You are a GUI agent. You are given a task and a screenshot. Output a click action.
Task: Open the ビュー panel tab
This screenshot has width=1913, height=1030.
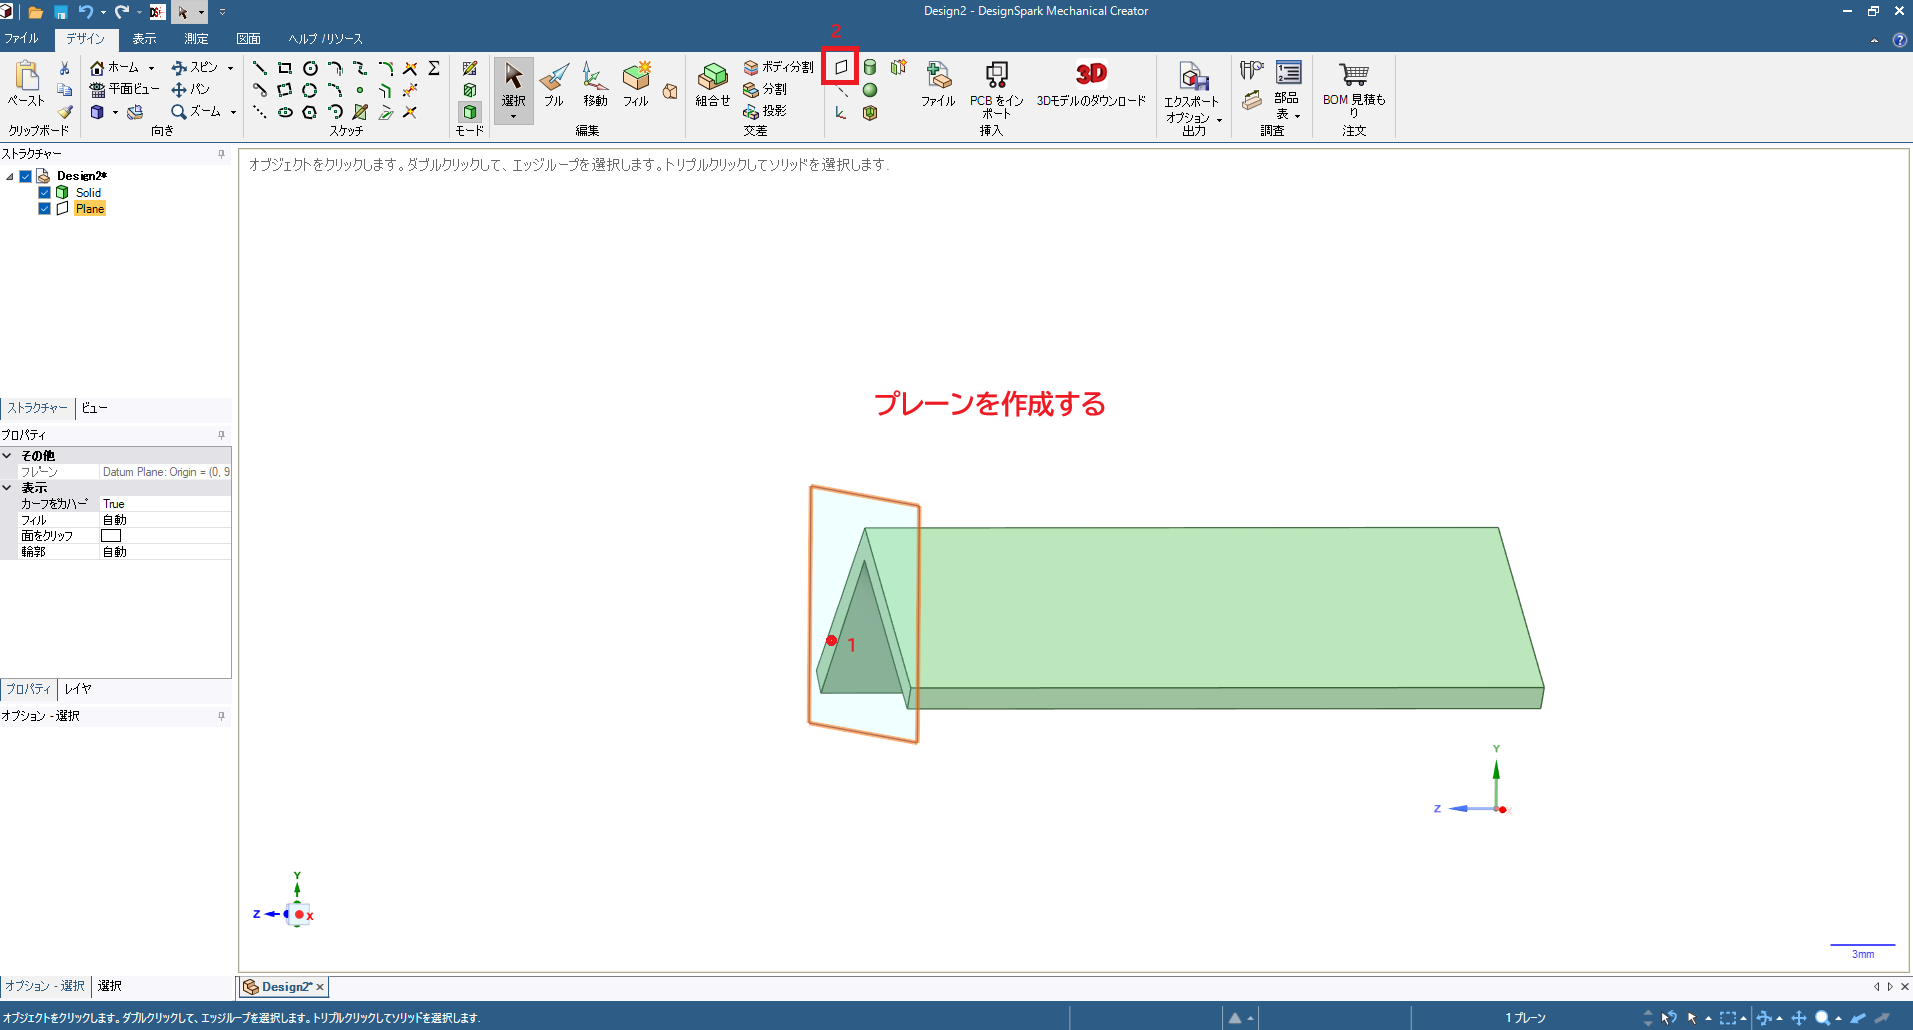click(94, 408)
